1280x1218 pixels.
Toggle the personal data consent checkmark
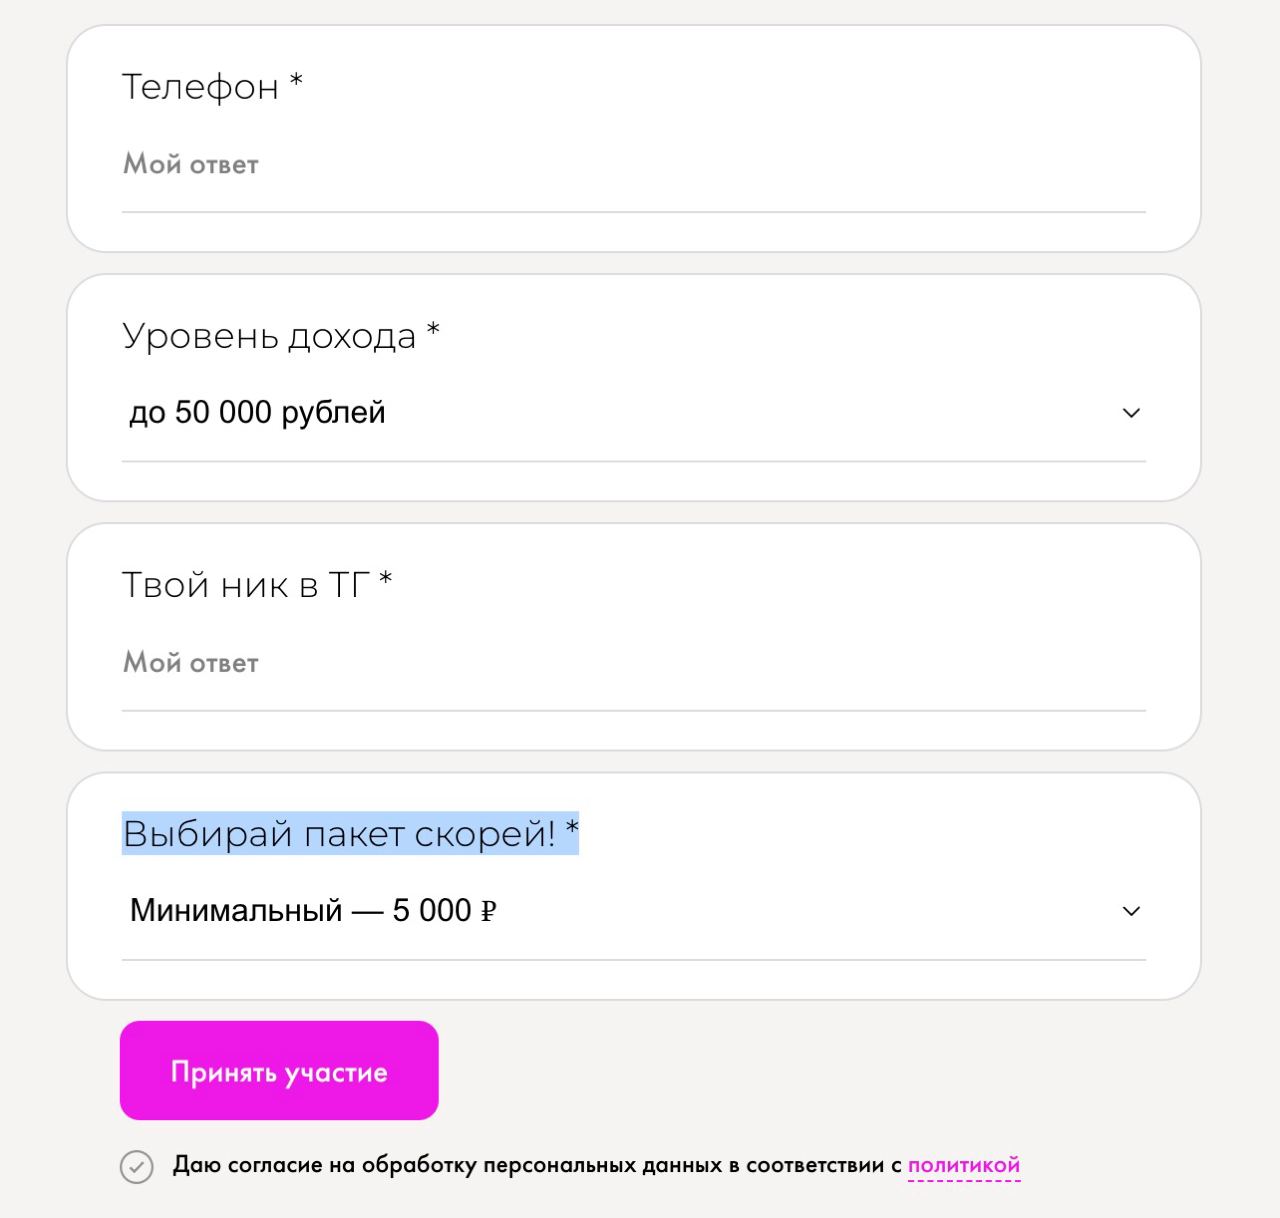click(x=137, y=1167)
